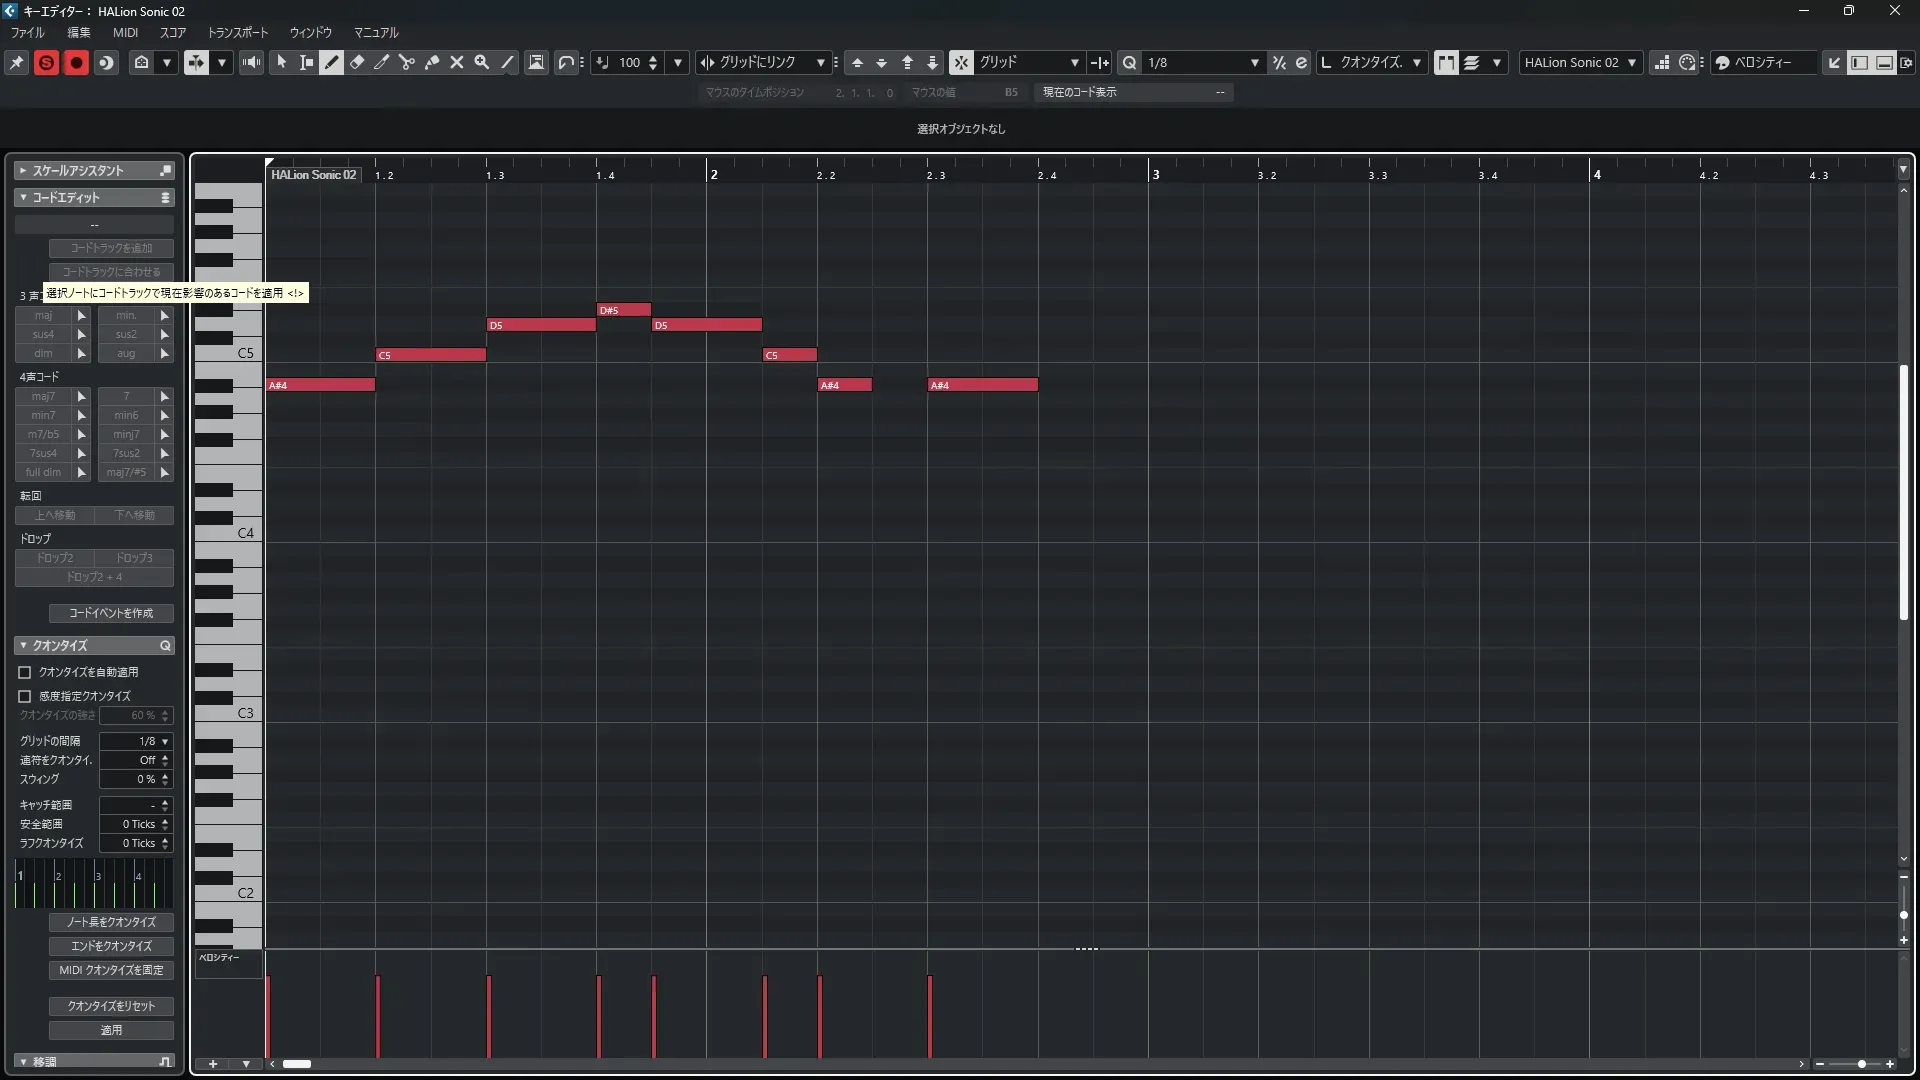Select the Glue tool
The height and width of the screenshot is (1080, 1920).
(x=432, y=62)
